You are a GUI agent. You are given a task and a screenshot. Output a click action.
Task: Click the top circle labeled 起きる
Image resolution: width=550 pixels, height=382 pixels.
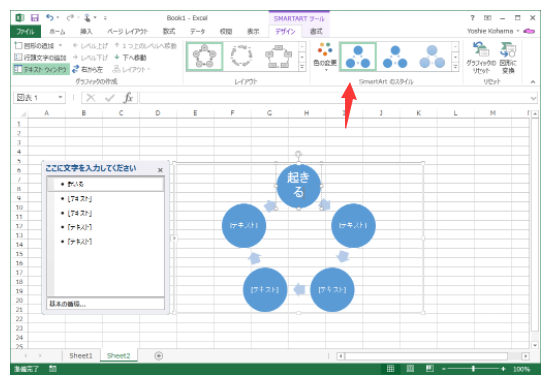299,186
